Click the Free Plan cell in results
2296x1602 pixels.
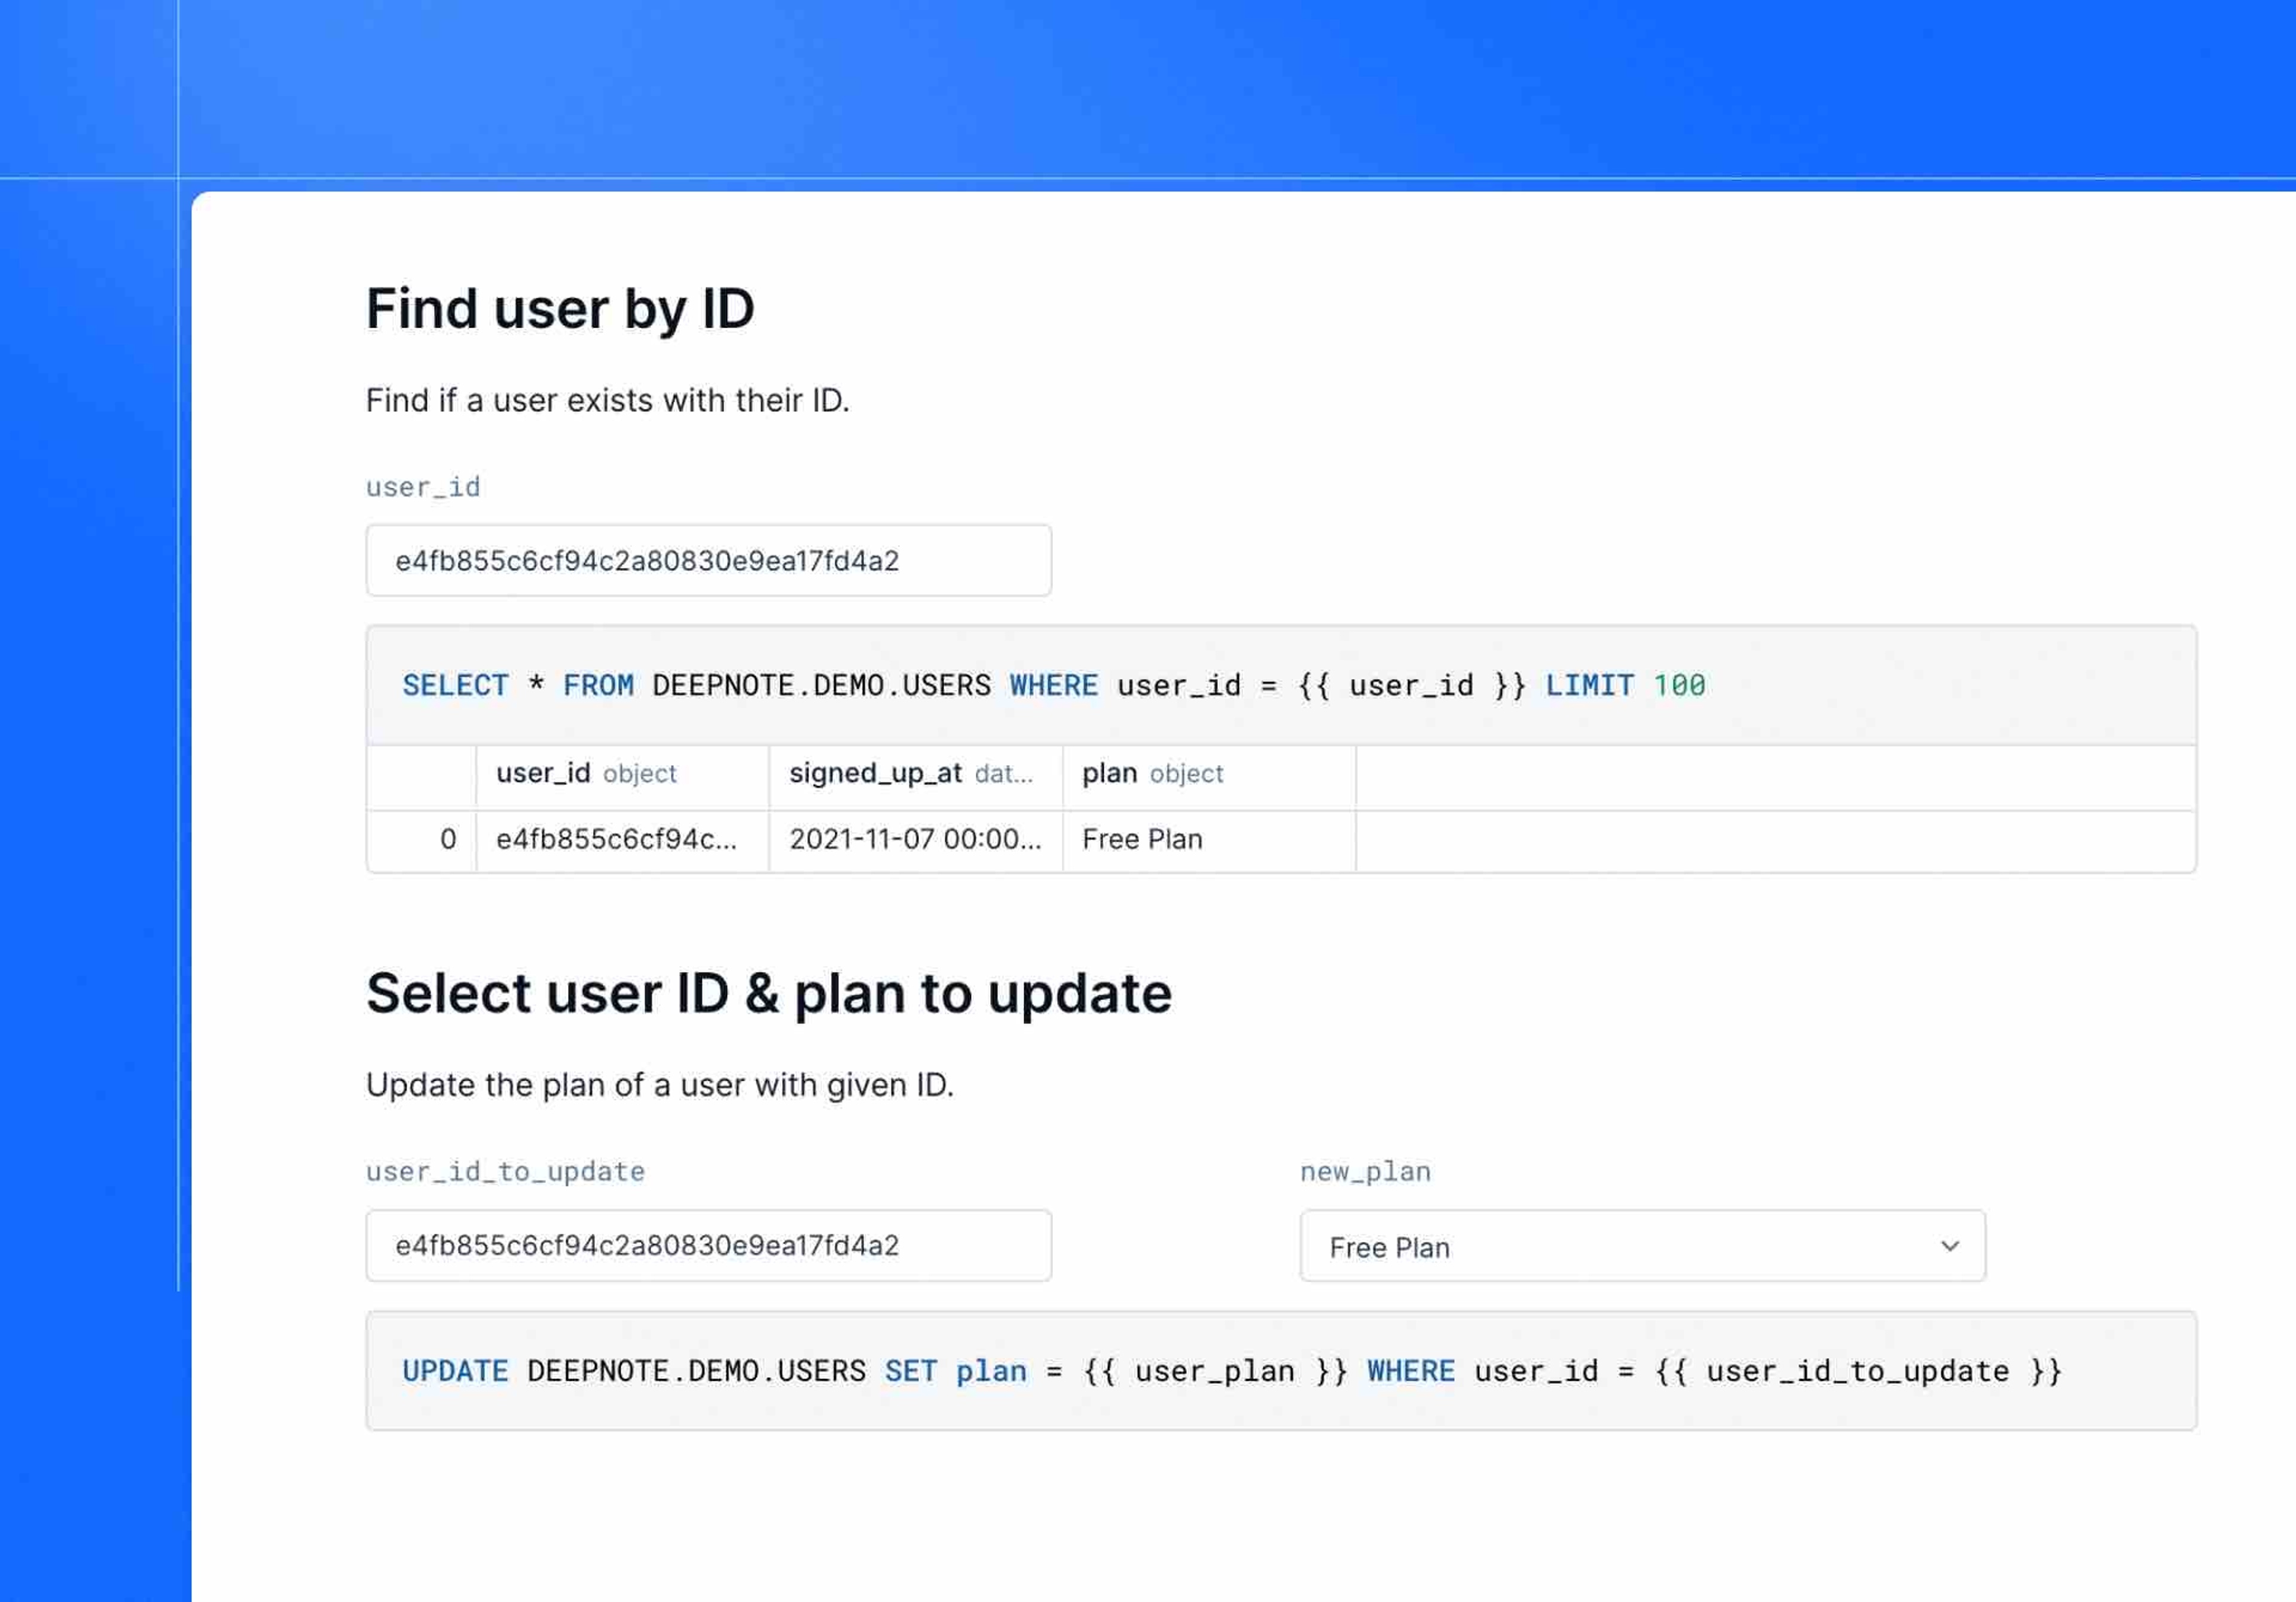1141,839
